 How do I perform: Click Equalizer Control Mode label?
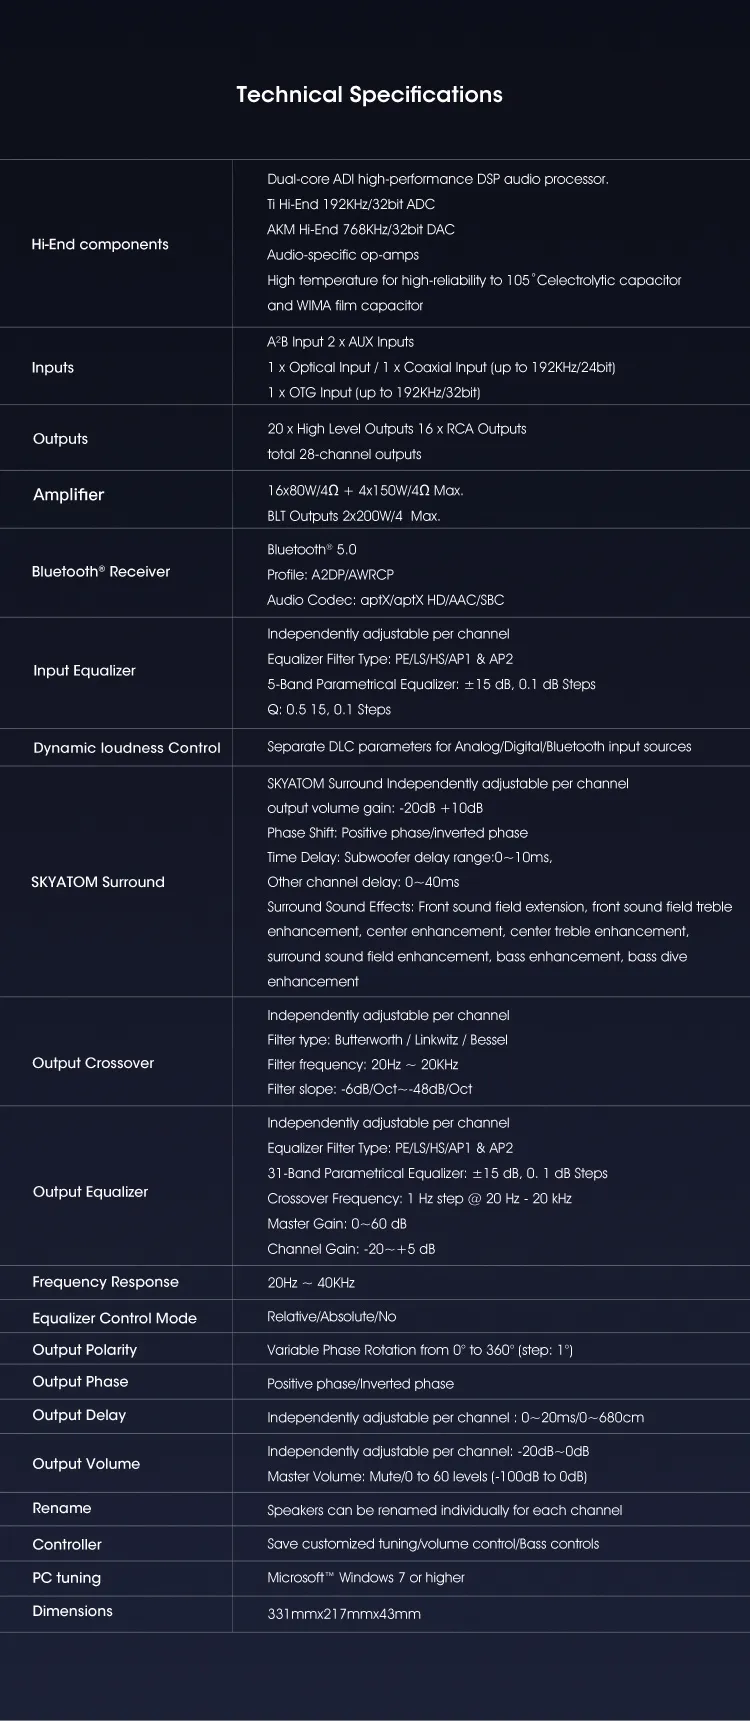[x=114, y=1318]
